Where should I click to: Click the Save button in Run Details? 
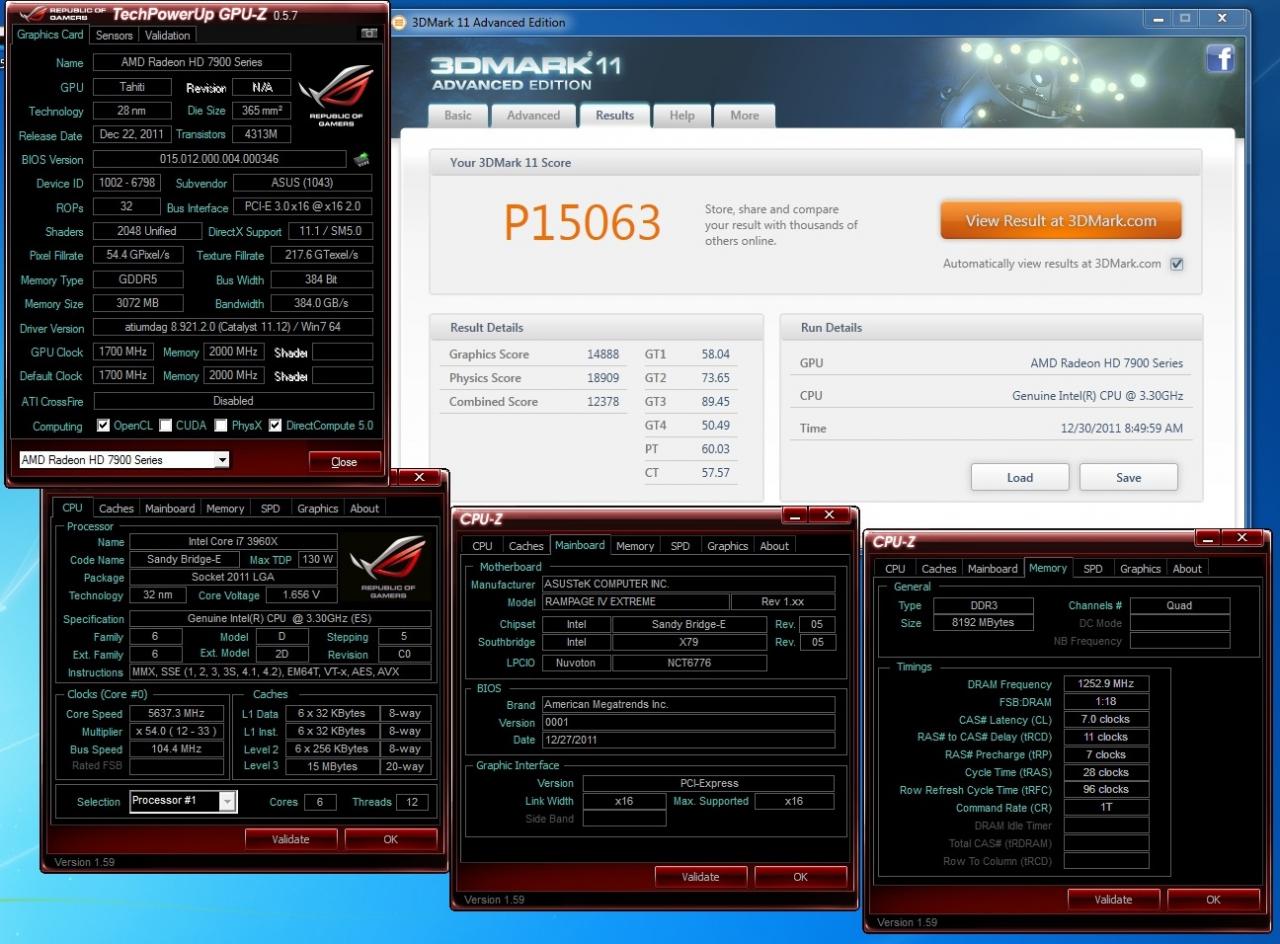1129,477
